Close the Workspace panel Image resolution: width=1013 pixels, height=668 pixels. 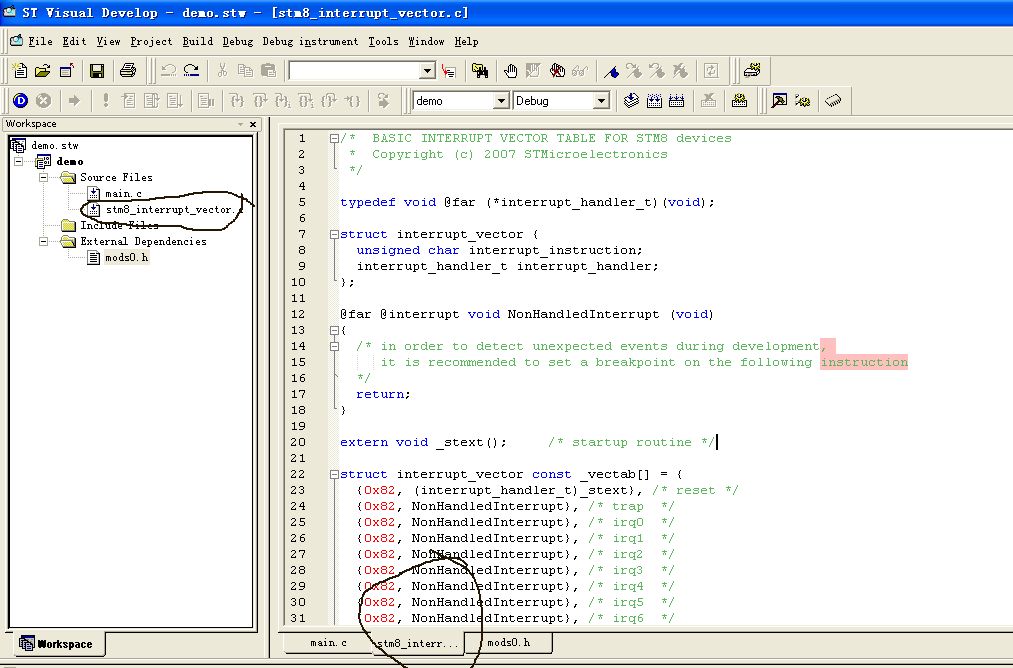(253, 124)
